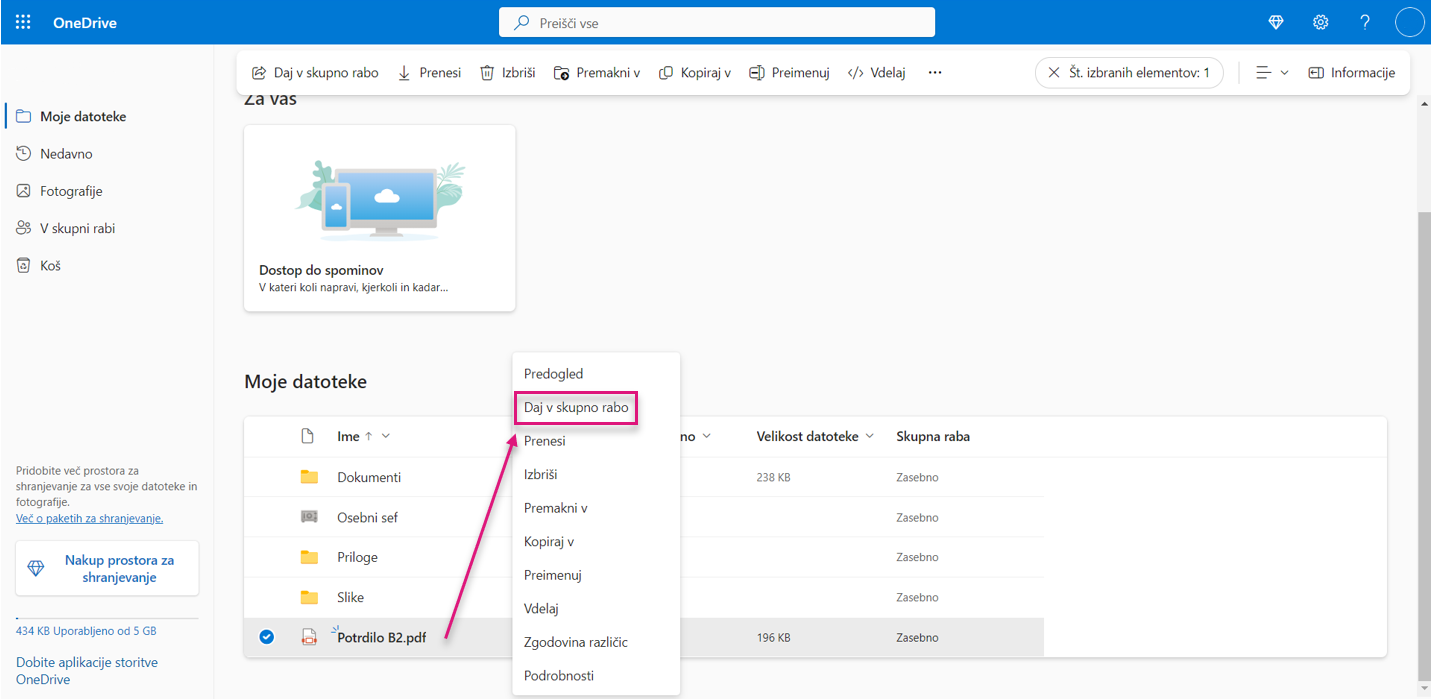Viewport: 1431px width, 700px height.
Task: Open the Informacije details pane
Action: 1351,72
